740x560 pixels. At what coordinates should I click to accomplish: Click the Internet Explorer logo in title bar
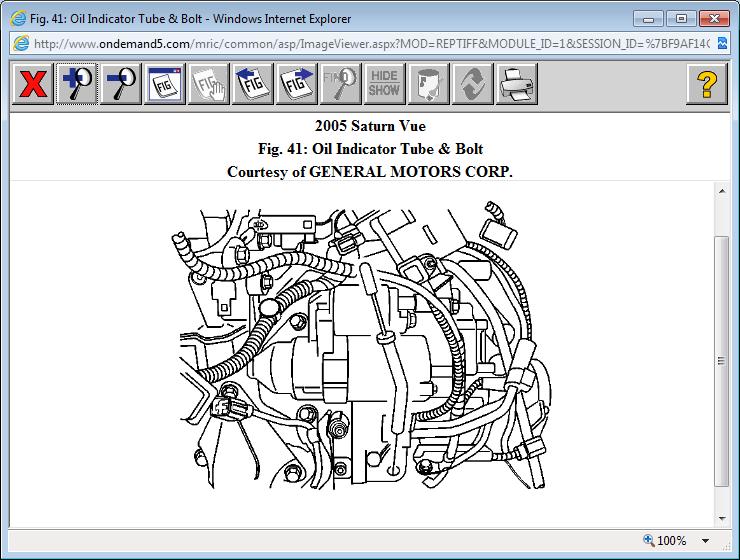point(18,19)
